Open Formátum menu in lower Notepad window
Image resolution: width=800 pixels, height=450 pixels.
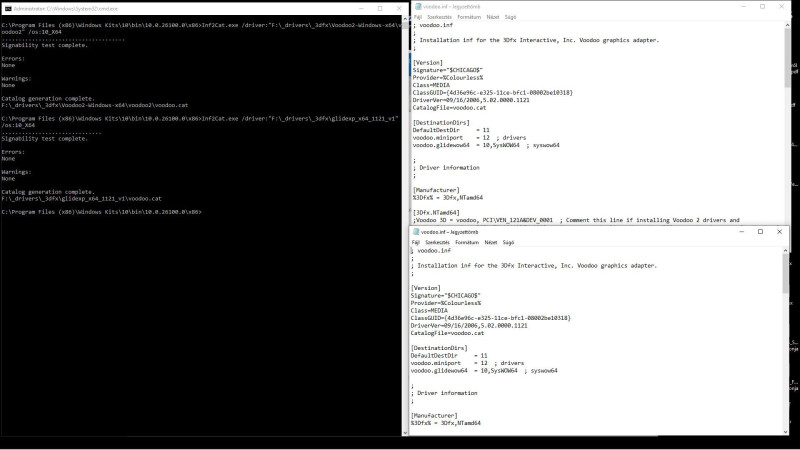pos(467,242)
